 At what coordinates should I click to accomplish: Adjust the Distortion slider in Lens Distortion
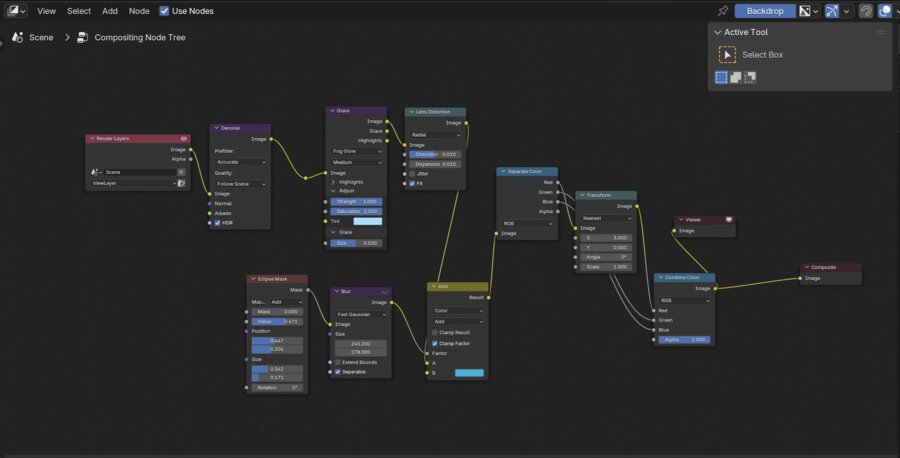(x=435, y=154)
